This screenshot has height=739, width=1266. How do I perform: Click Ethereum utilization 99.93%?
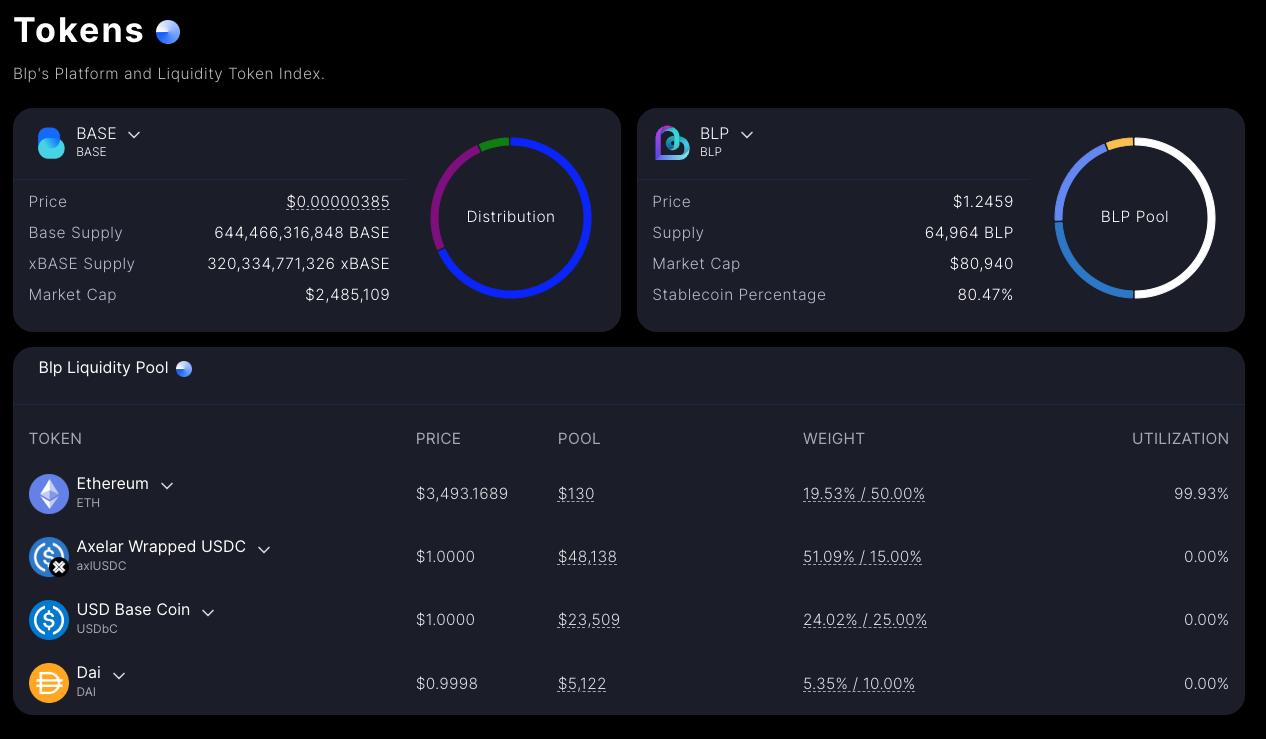[x=1201, y=494]
